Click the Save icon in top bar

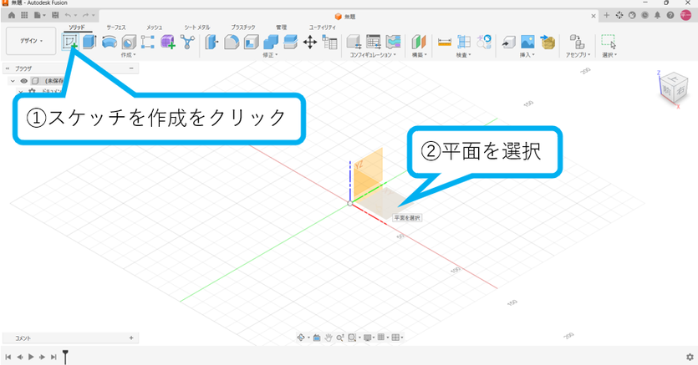pos(55,15)
